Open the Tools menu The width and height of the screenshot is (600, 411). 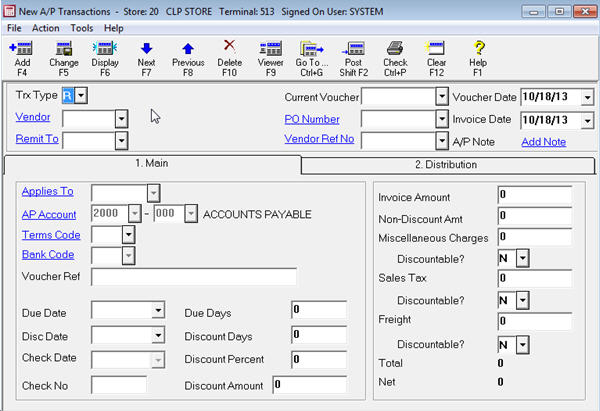tap(82, 28)
